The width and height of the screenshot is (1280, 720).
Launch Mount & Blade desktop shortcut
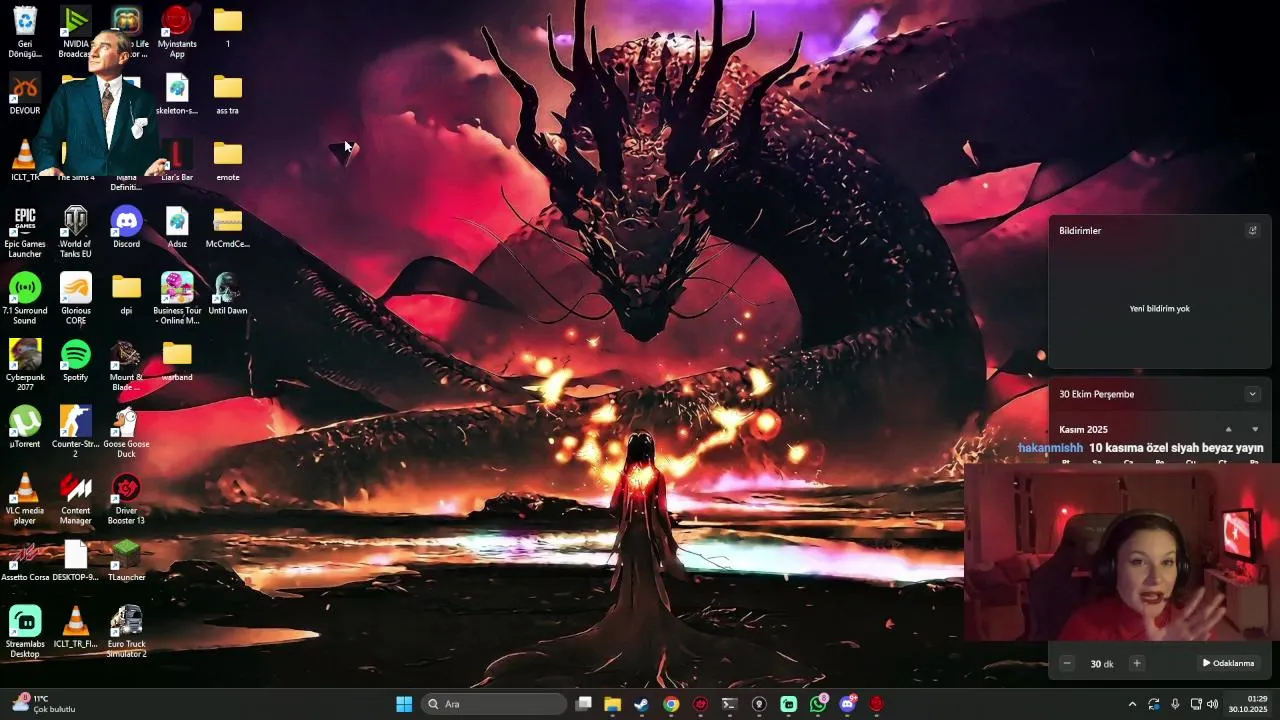click(x=127, y=365)
